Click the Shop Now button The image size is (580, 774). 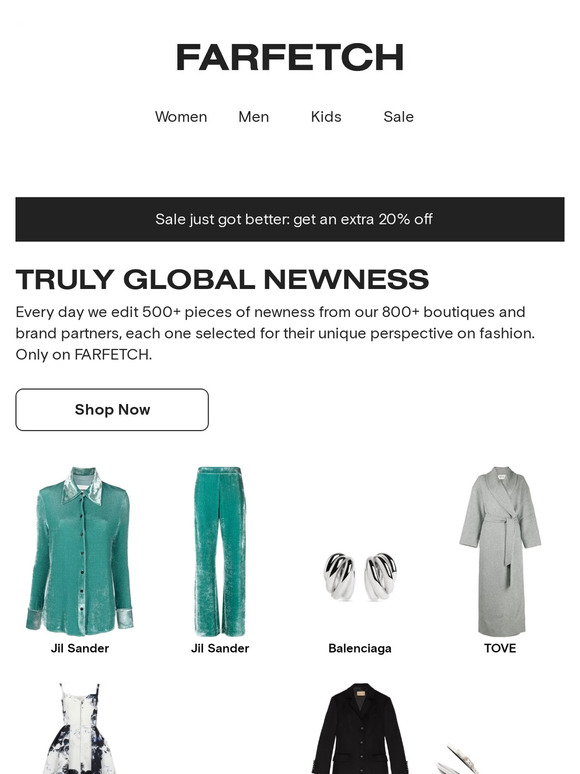click(112, 410)
